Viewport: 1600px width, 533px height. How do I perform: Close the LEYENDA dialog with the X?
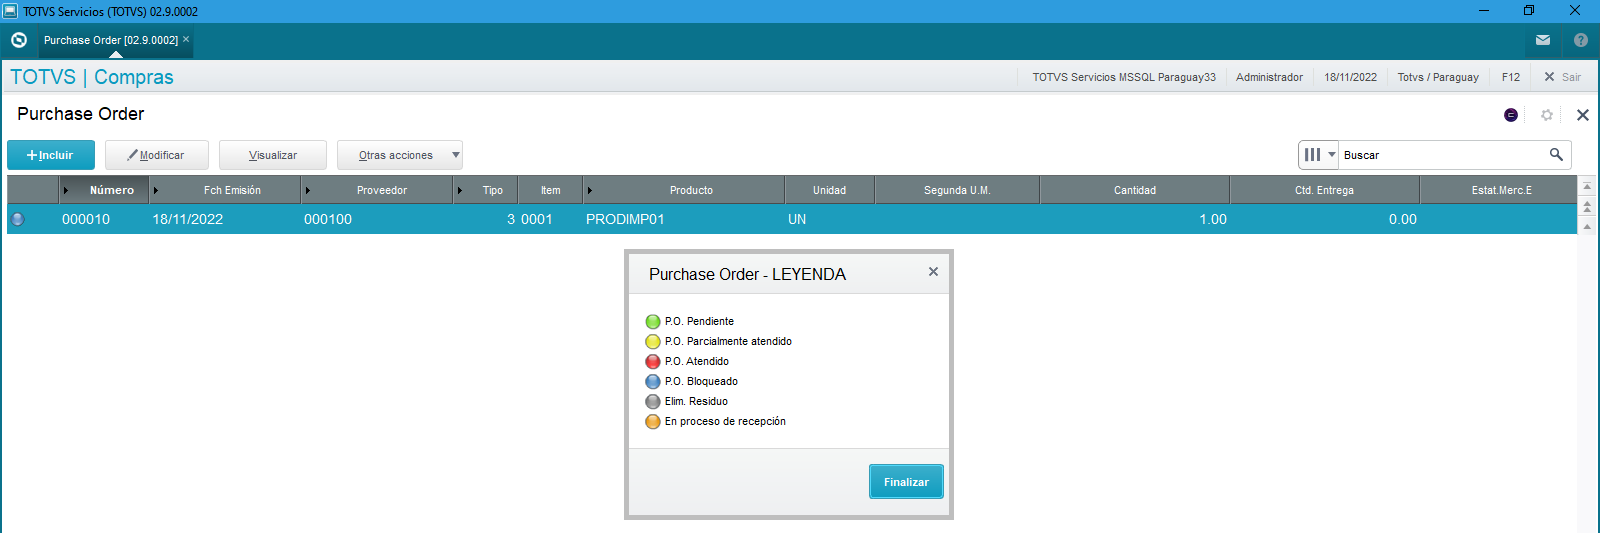(x=933, y=271)
